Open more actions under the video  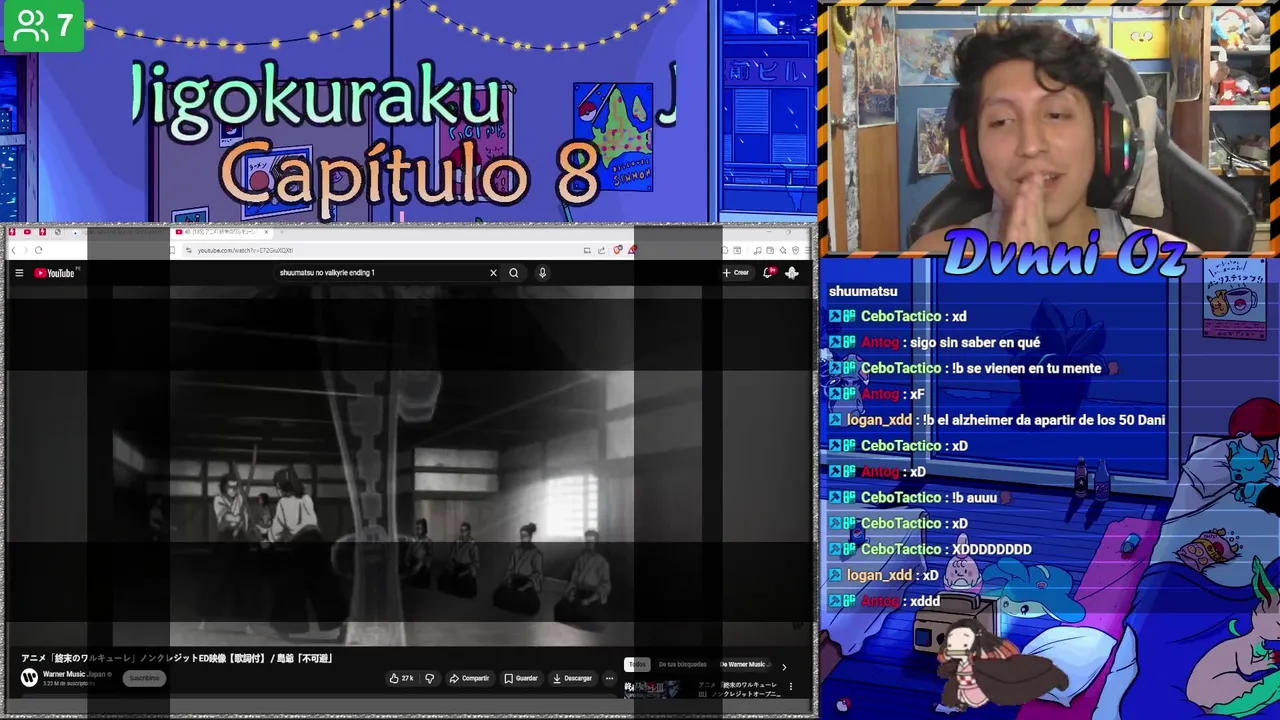click(x=609, y=678)
